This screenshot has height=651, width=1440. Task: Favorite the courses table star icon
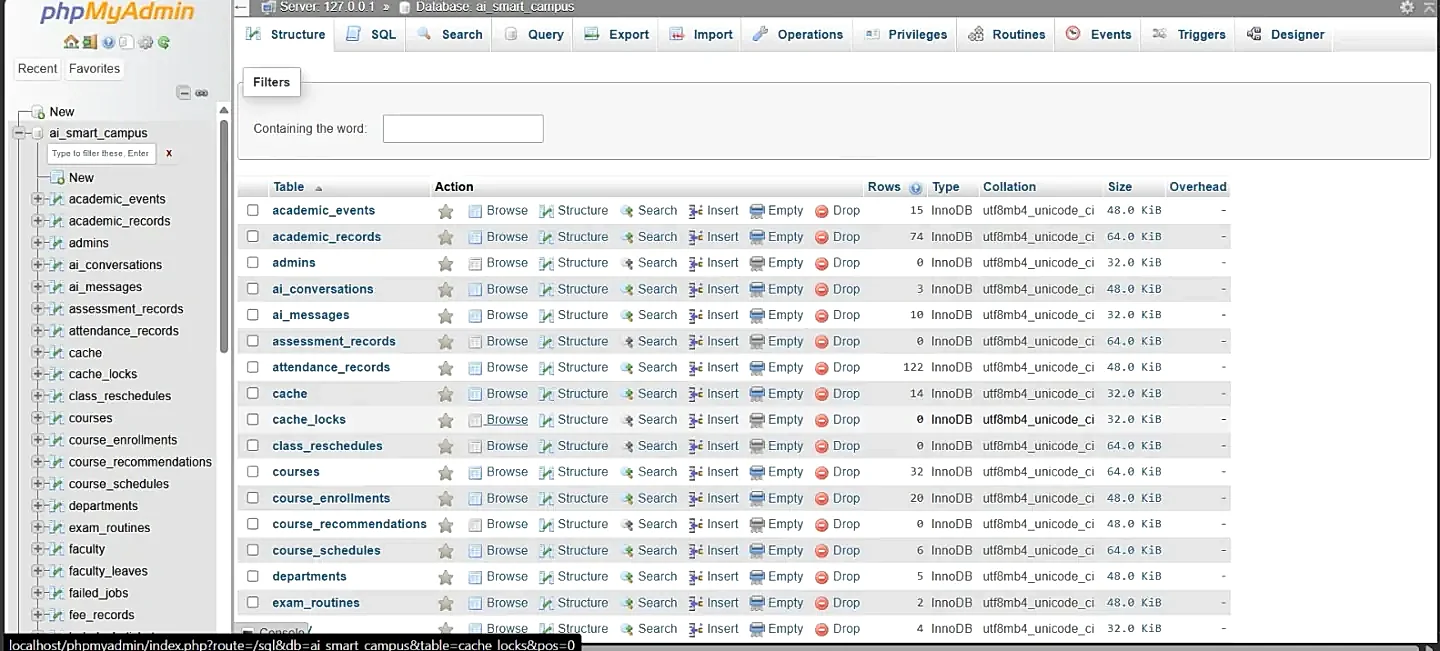tap(446, 472)
